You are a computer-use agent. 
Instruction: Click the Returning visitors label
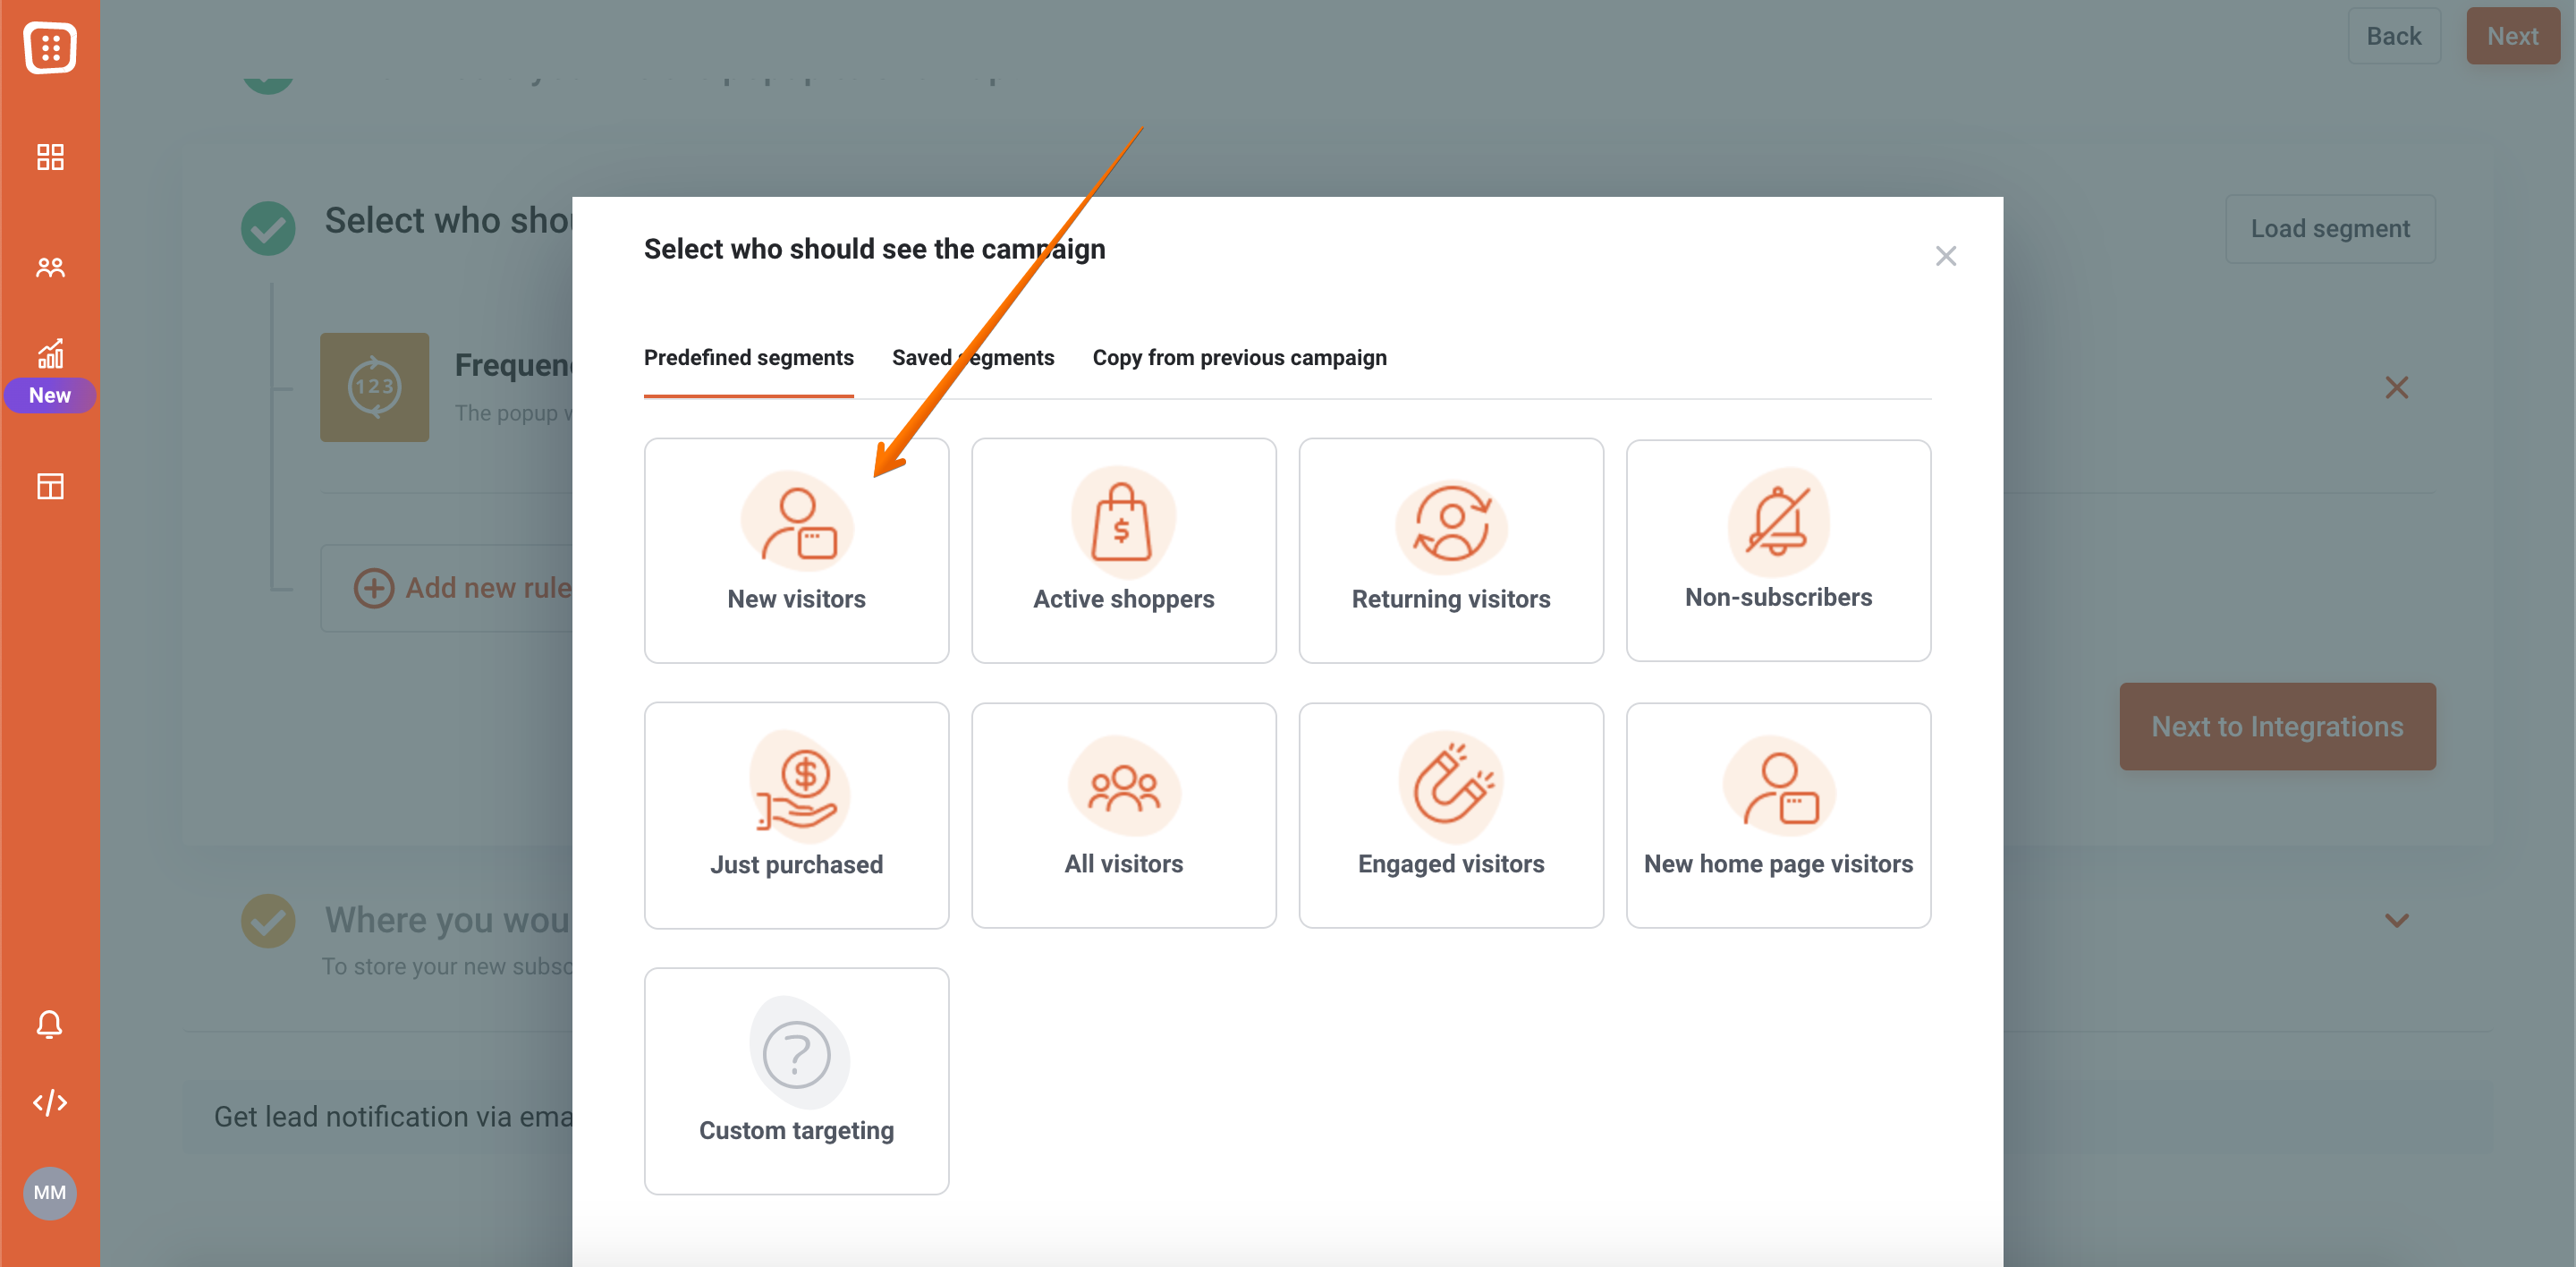coord(1451,599)
